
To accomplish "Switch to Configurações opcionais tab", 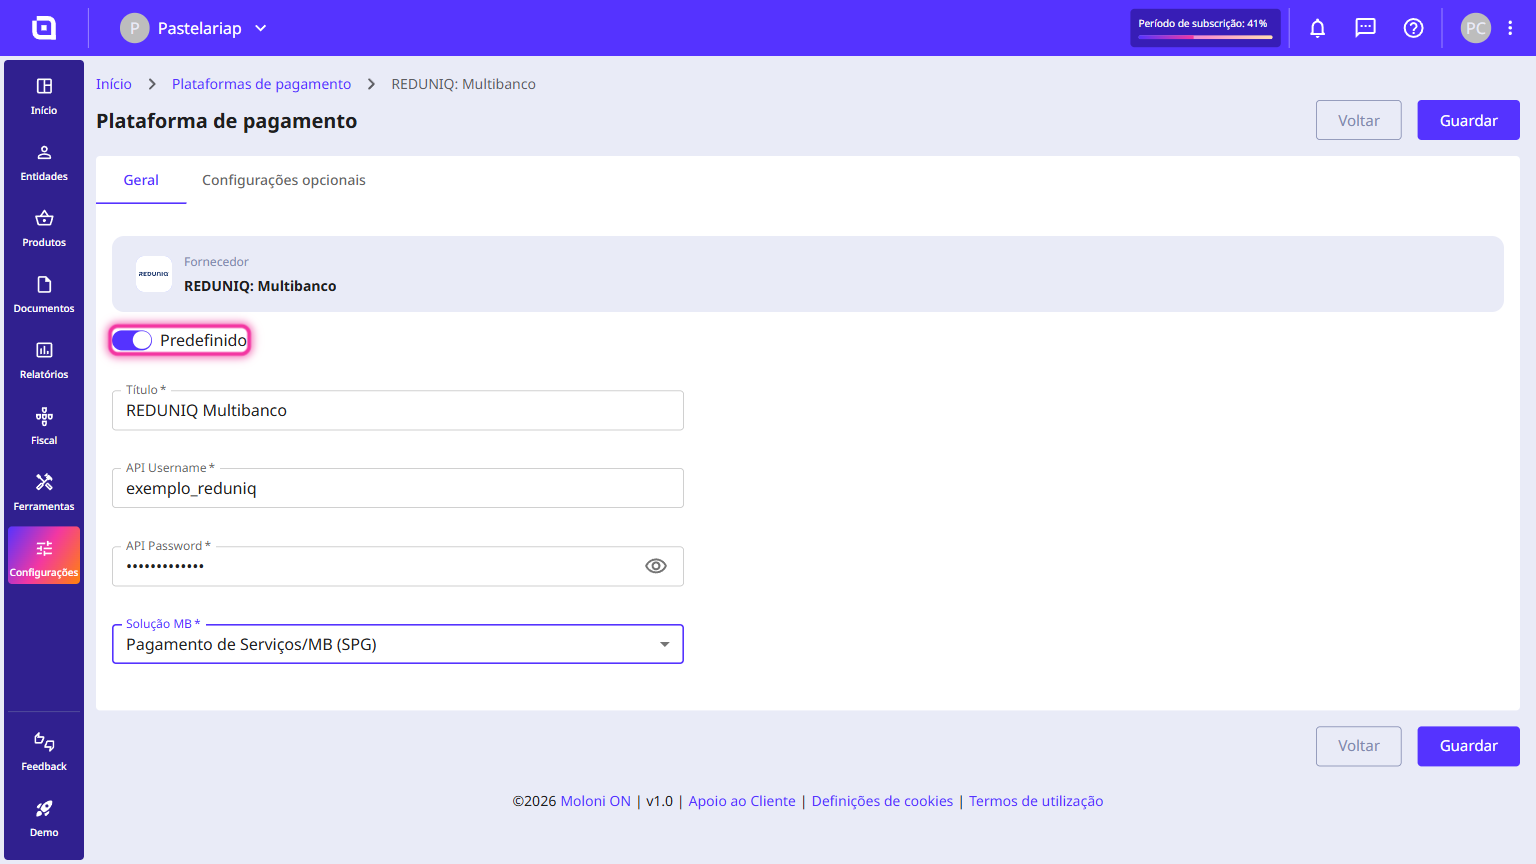I will (284, 180).
